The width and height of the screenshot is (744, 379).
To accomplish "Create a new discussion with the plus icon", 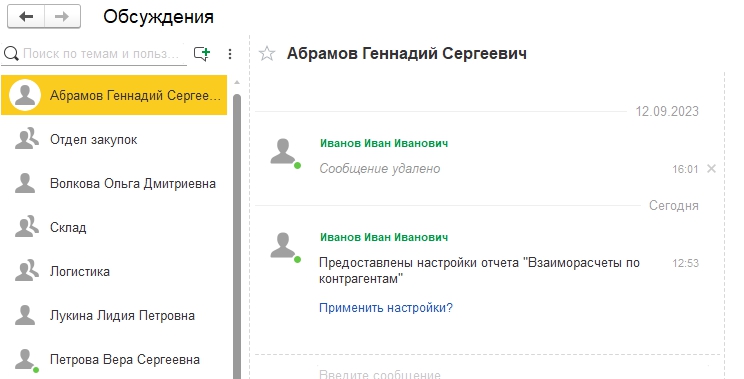I will 202,54.
